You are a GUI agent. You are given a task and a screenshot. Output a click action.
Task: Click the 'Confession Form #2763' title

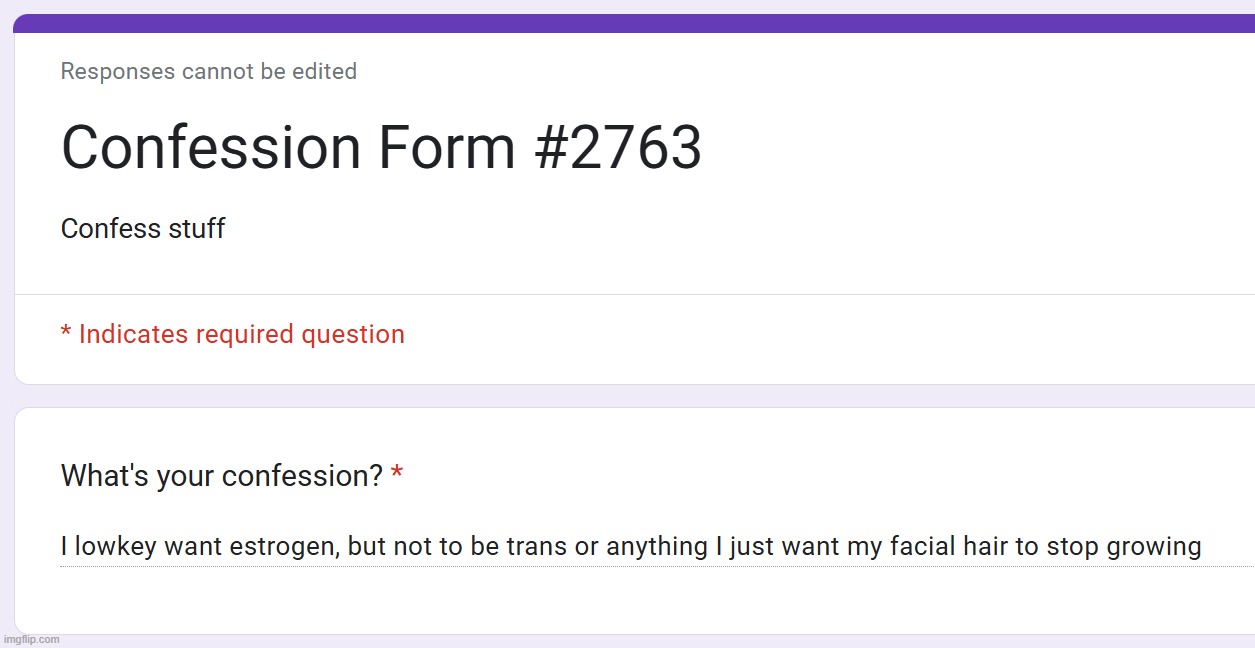pyautogui.click(x=381, y=148)
